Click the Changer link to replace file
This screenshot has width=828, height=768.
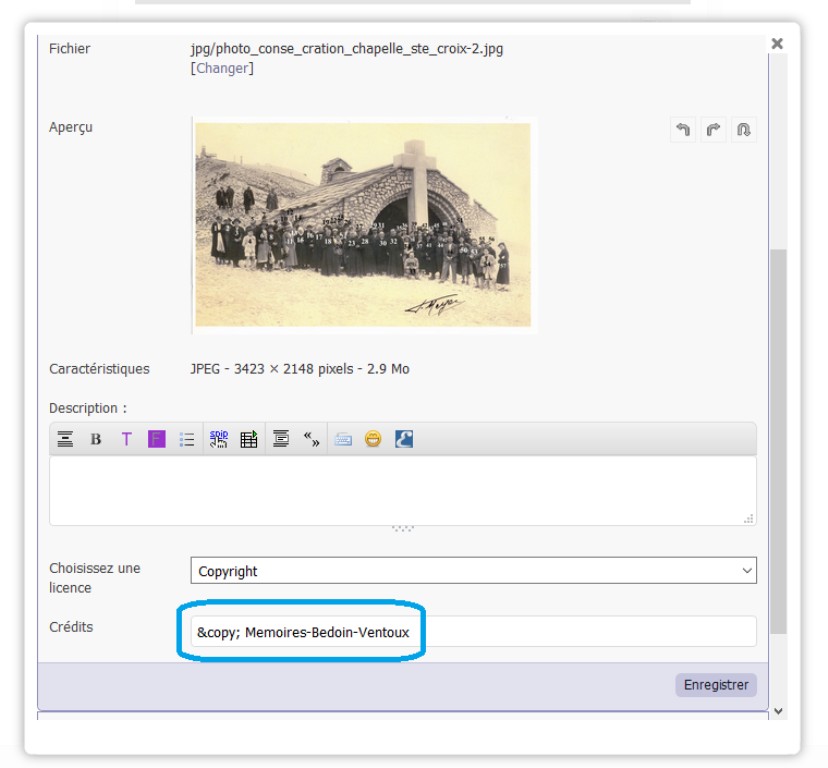(x=222, y=69)
